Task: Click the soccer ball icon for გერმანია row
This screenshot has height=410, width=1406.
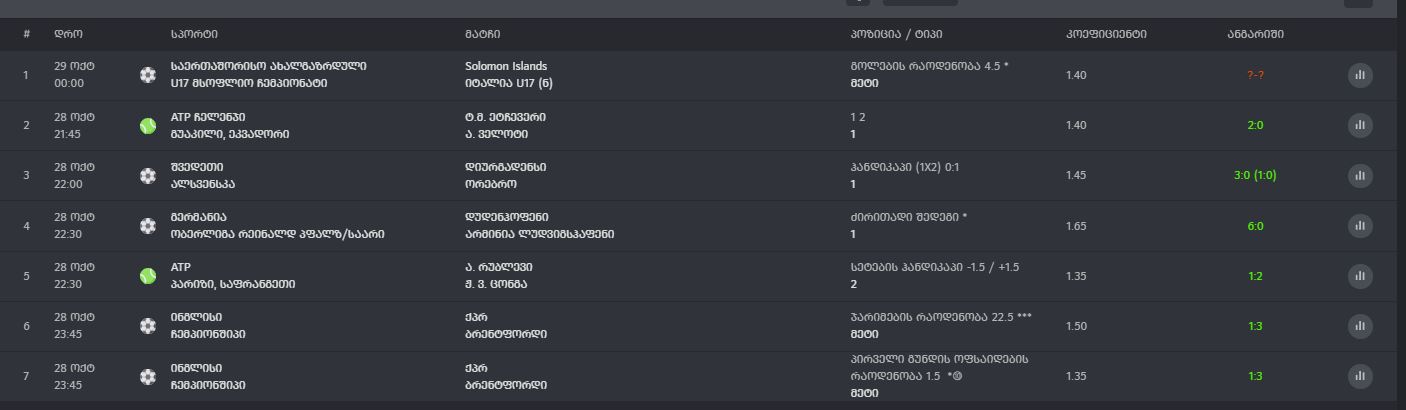Action: [x=148, y=226]
